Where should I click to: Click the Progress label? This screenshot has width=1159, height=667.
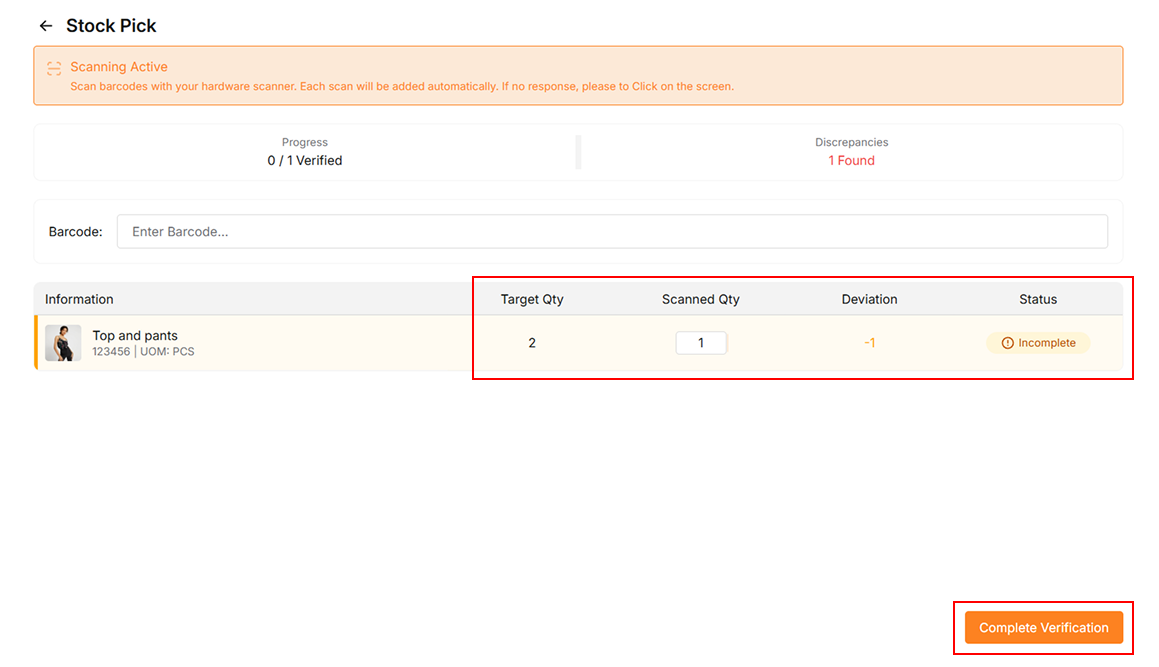(x=305, y=142)
